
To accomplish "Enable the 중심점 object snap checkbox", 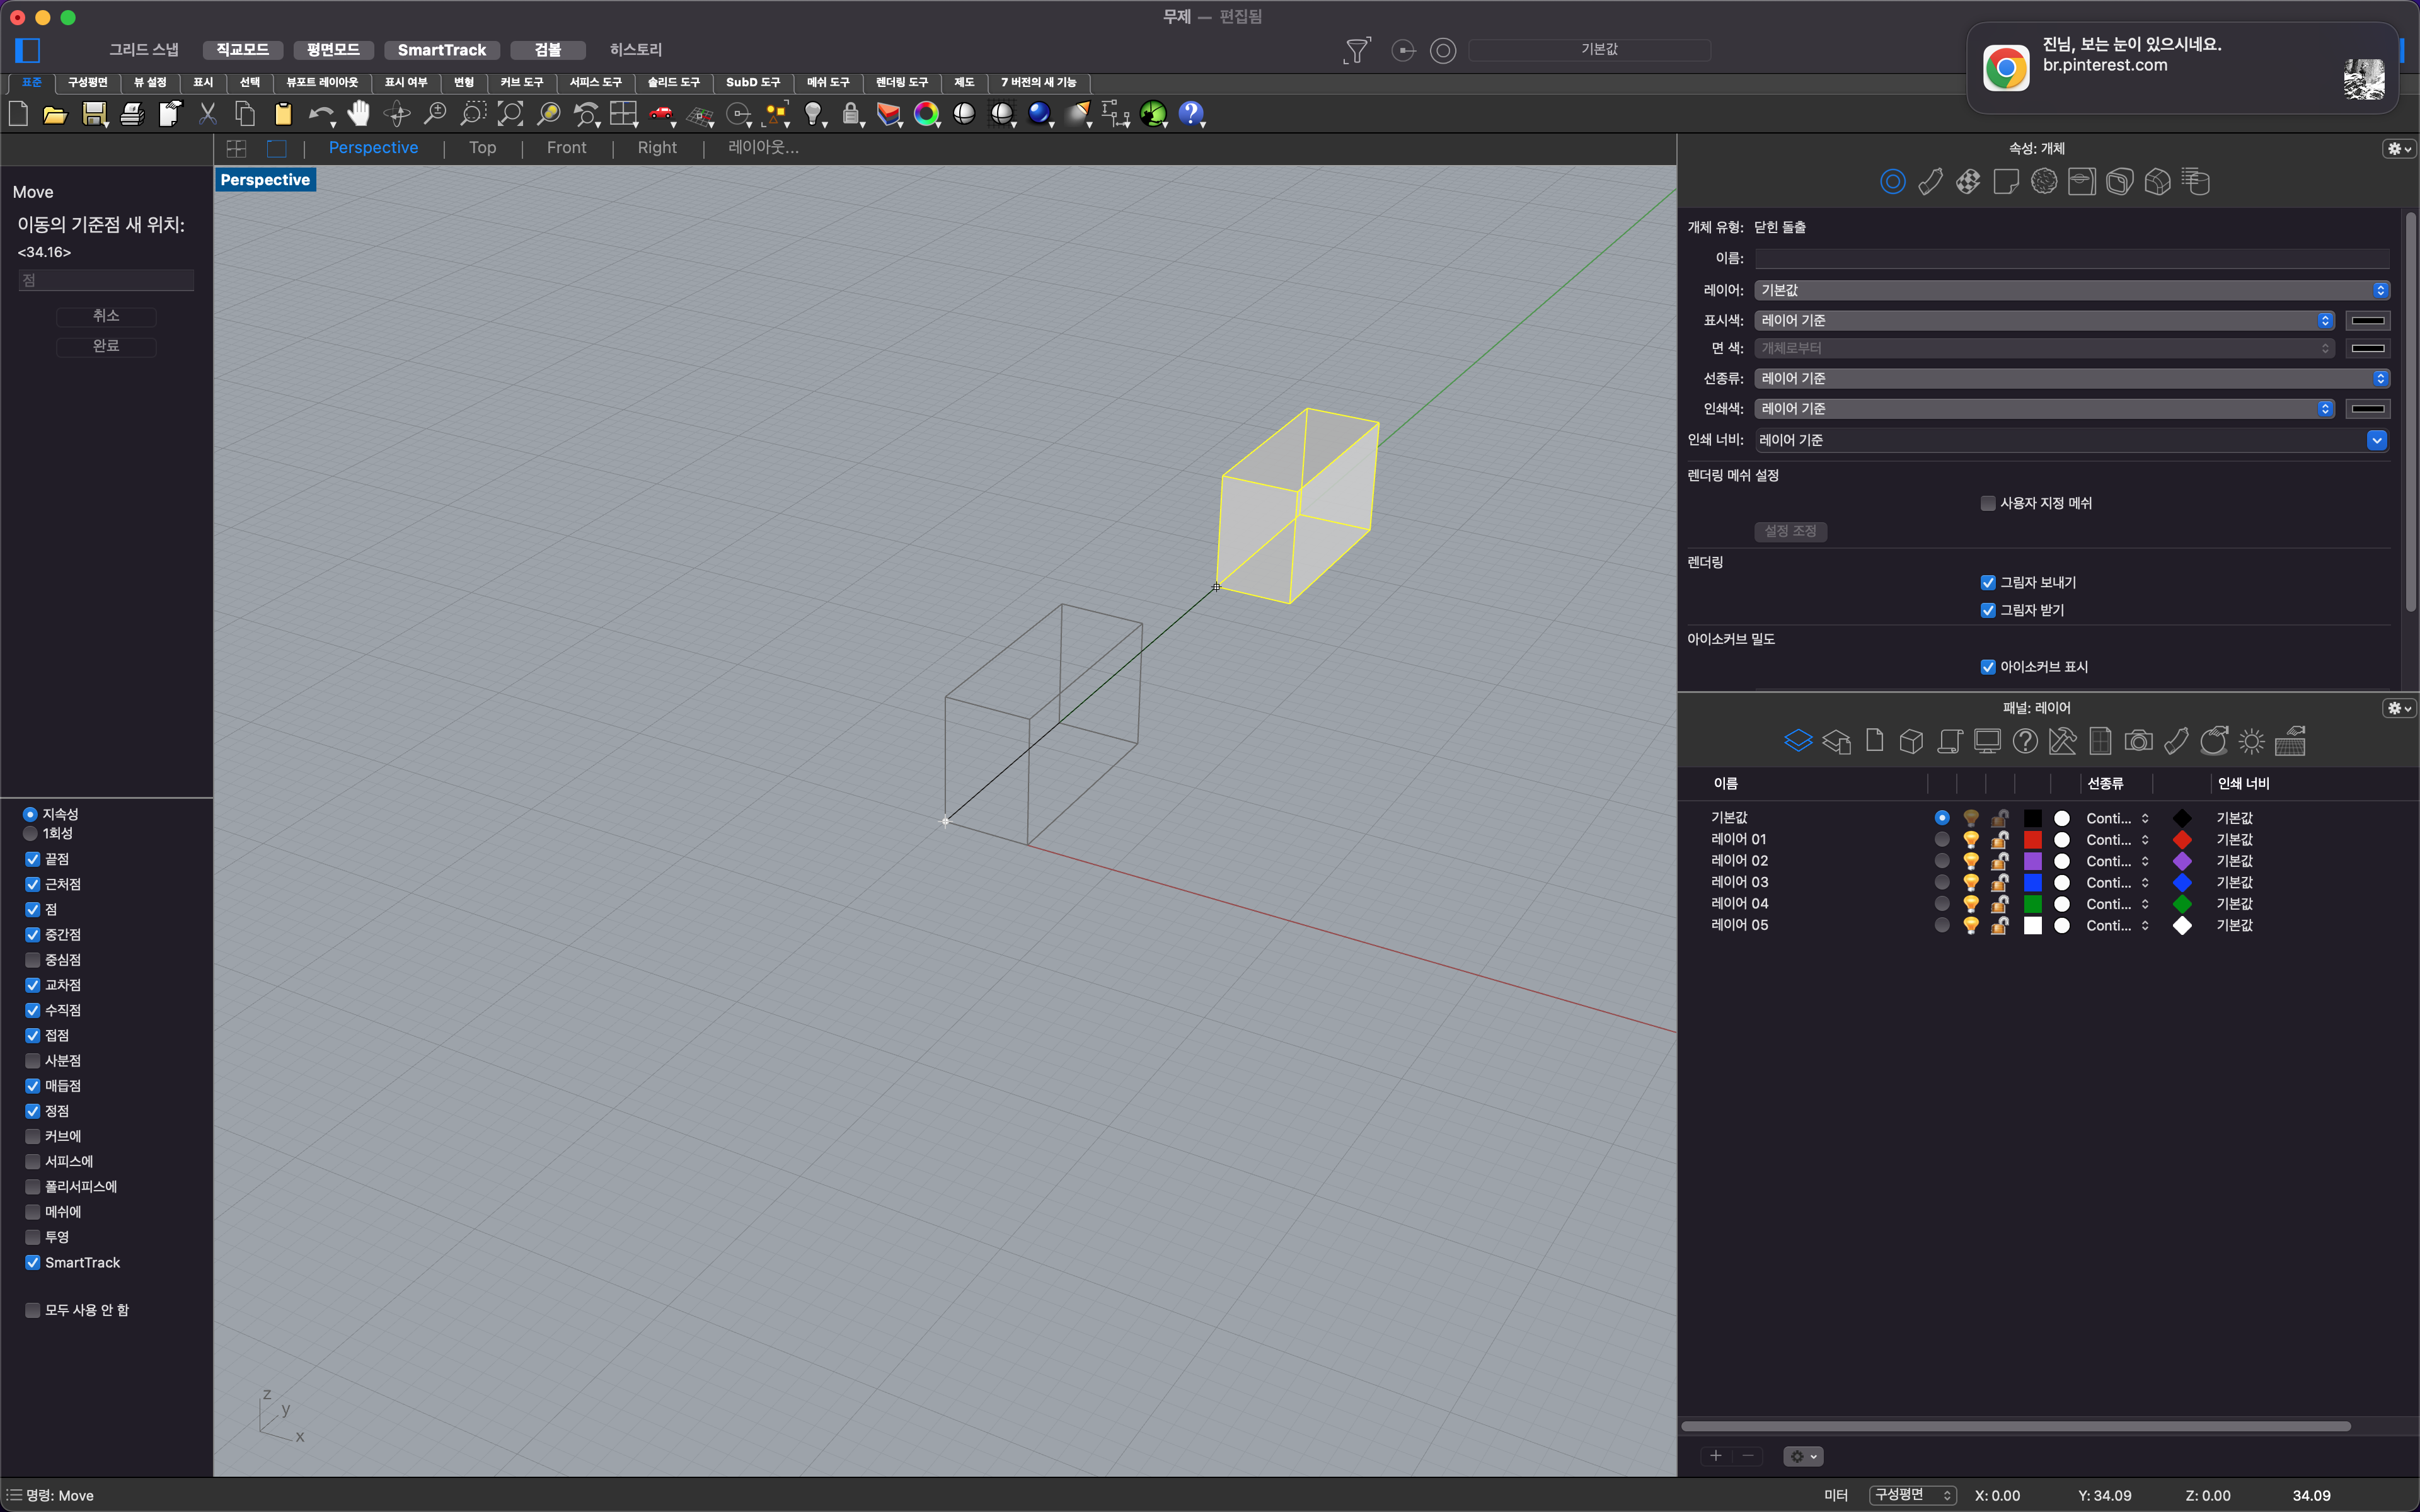I will pos(33,960).
